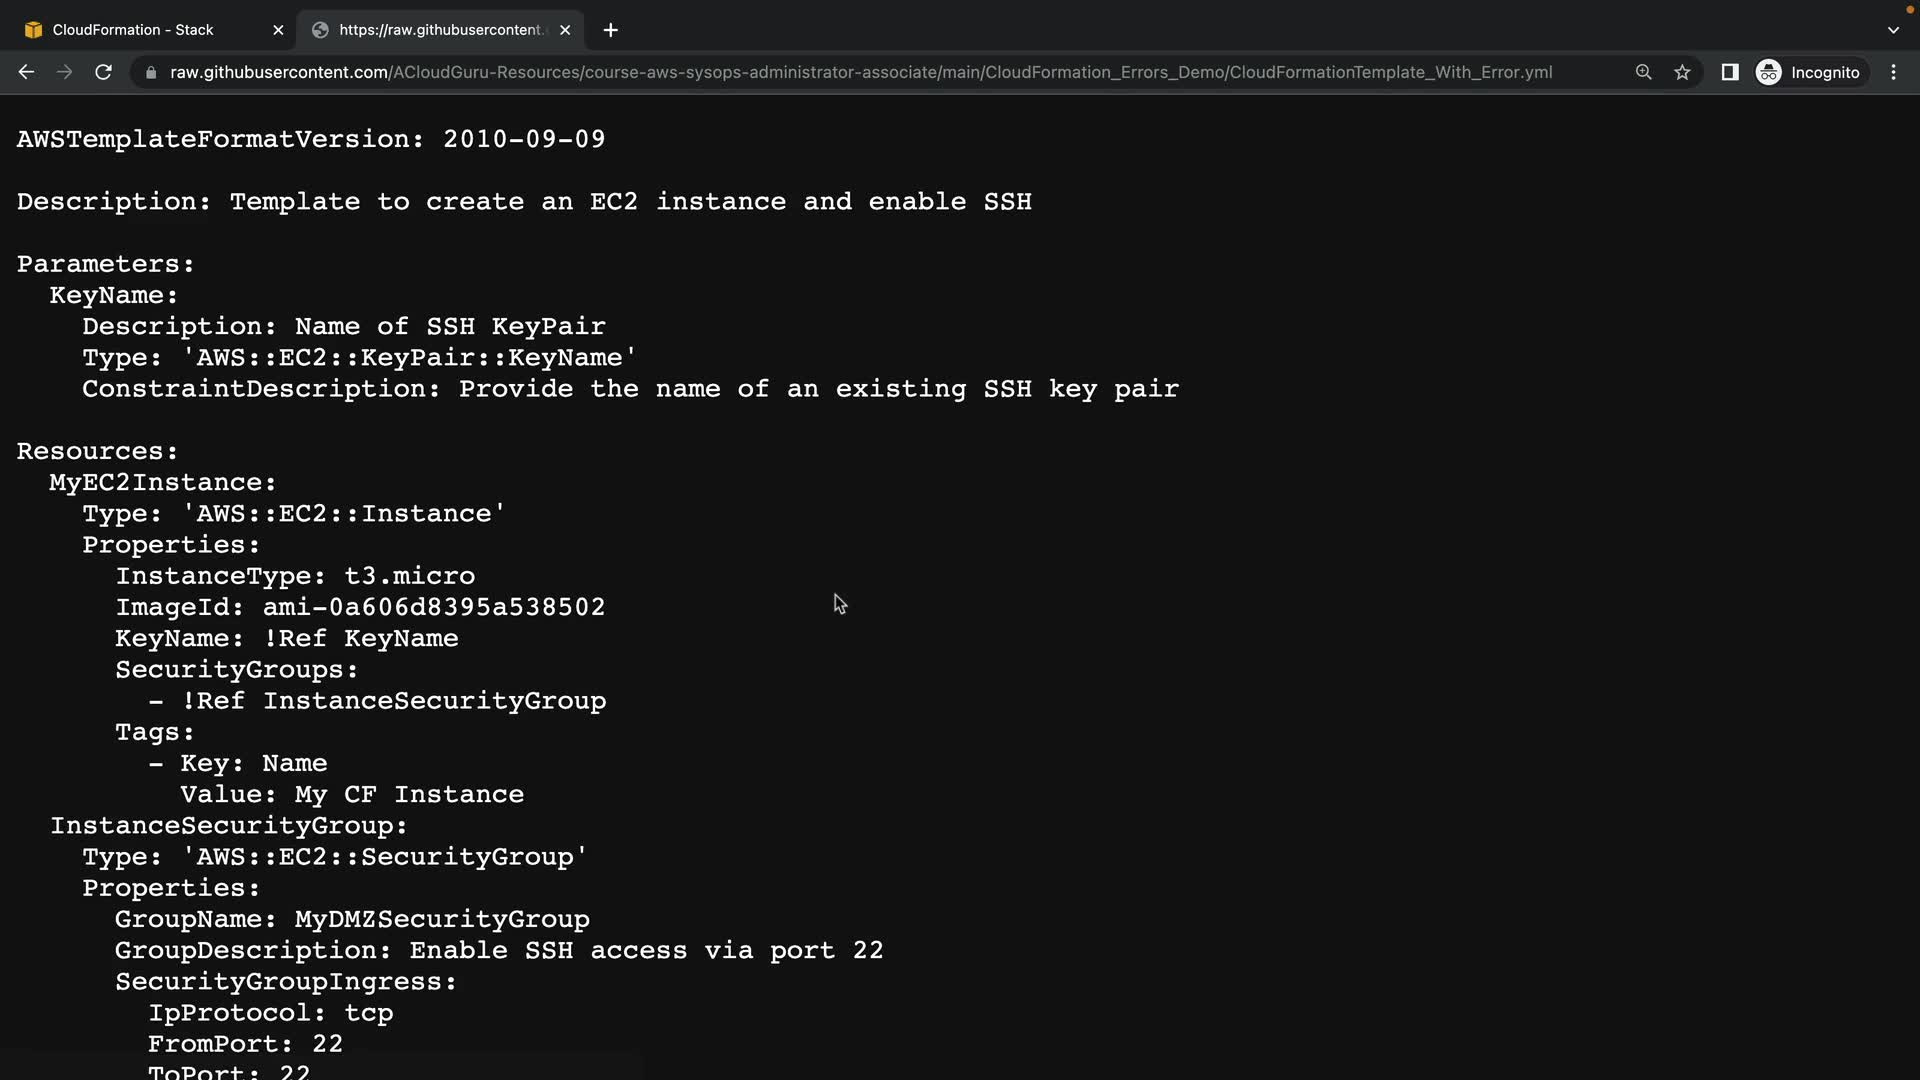Click the t3.micro instance type value

(409, 576)
